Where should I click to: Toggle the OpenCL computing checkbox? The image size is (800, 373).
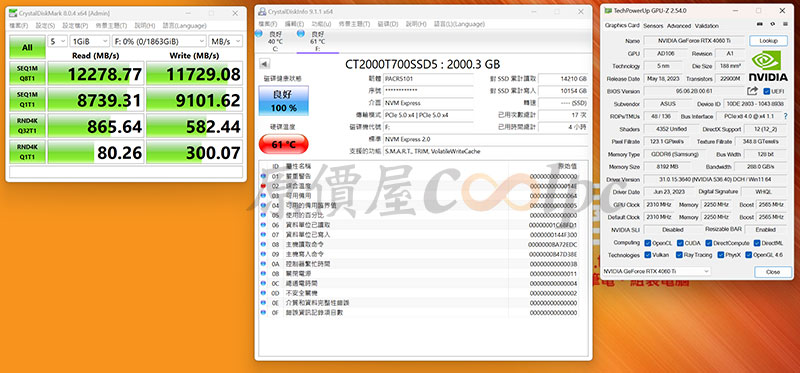coord(647,243)
